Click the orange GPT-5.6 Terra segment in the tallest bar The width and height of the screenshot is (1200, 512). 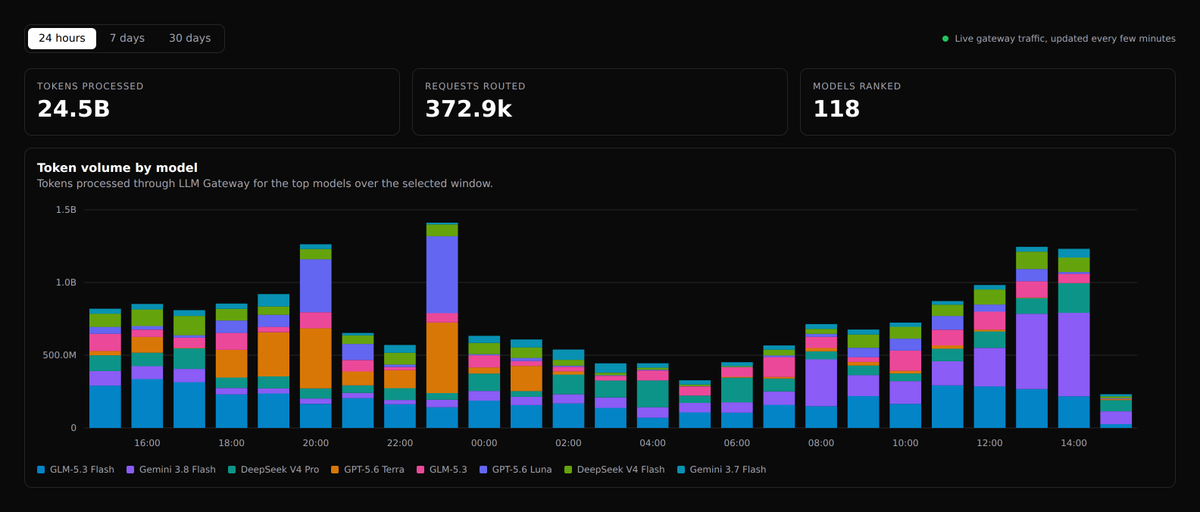(442, 358)
